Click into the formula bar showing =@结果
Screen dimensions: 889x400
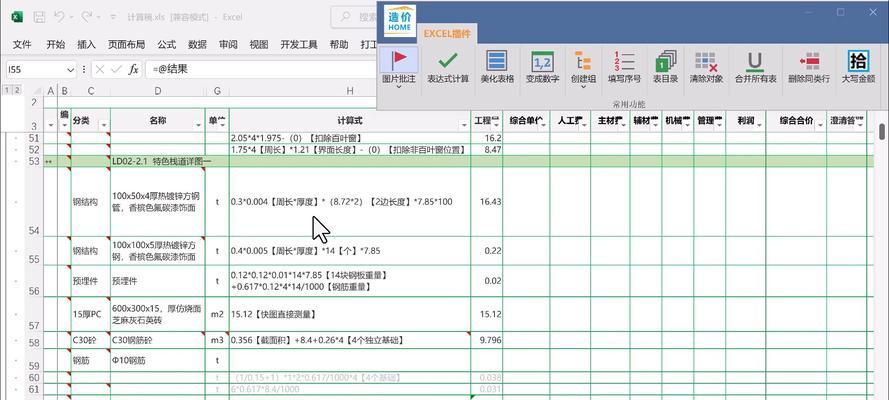tap(261, 70)
